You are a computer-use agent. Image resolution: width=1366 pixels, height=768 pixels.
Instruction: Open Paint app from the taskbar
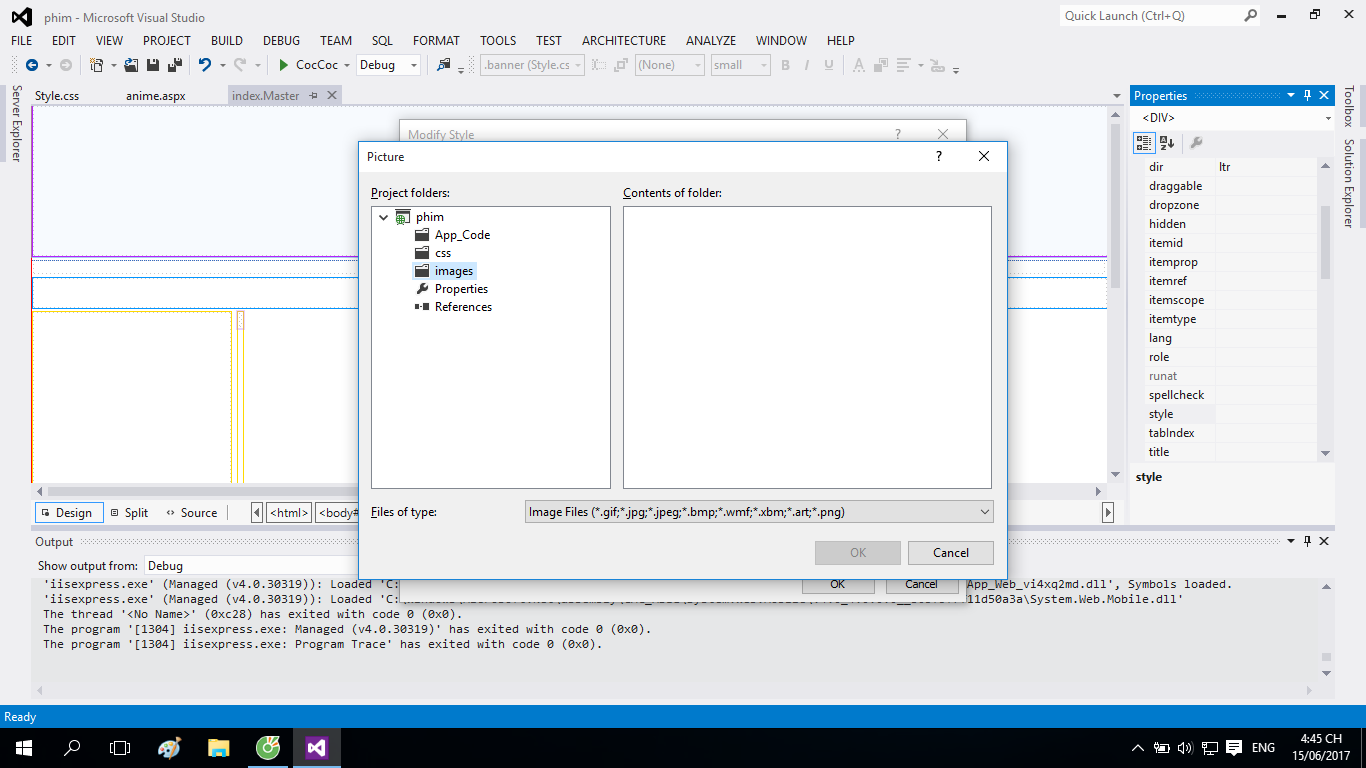pyautogui.click(x=170, y=747)
